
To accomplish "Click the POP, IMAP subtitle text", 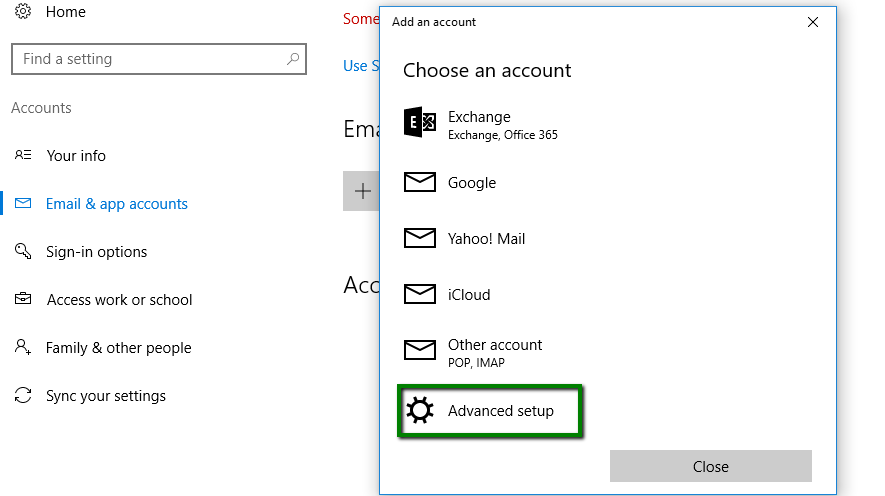I will 476,363.
